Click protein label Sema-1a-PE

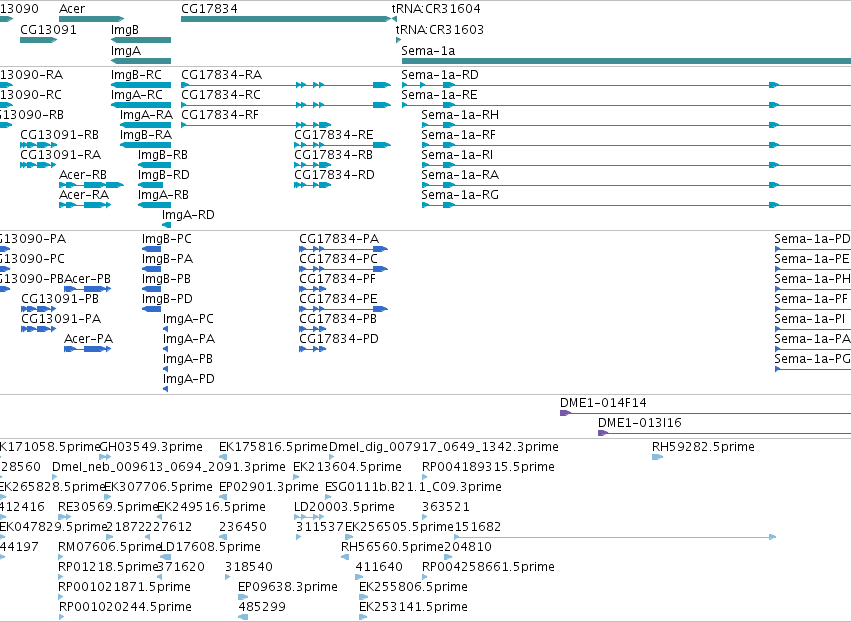(811, 259)
